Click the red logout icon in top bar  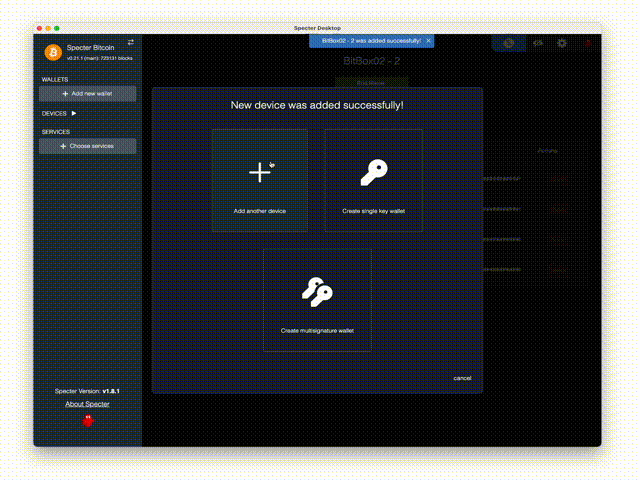click(x=588, y=43)
